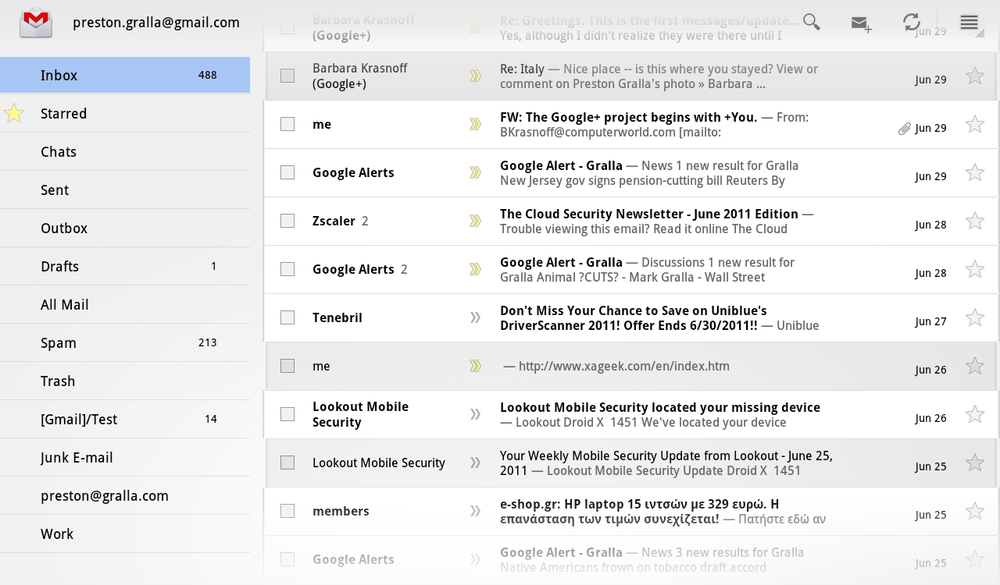Star the Google Alert - Gralla email from Jun 29
This screenshot has height=585, width=1000.
[974, 172]
